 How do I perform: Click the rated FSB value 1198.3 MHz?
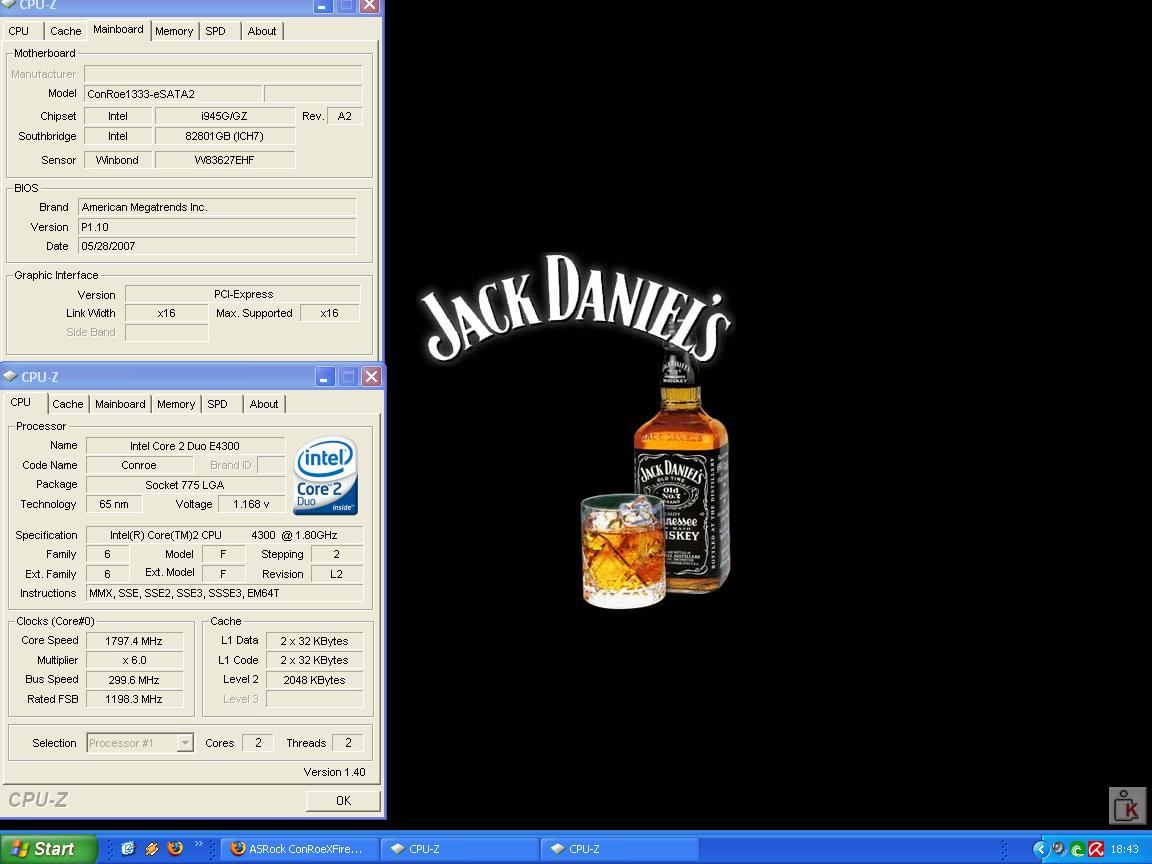[134, 699]
